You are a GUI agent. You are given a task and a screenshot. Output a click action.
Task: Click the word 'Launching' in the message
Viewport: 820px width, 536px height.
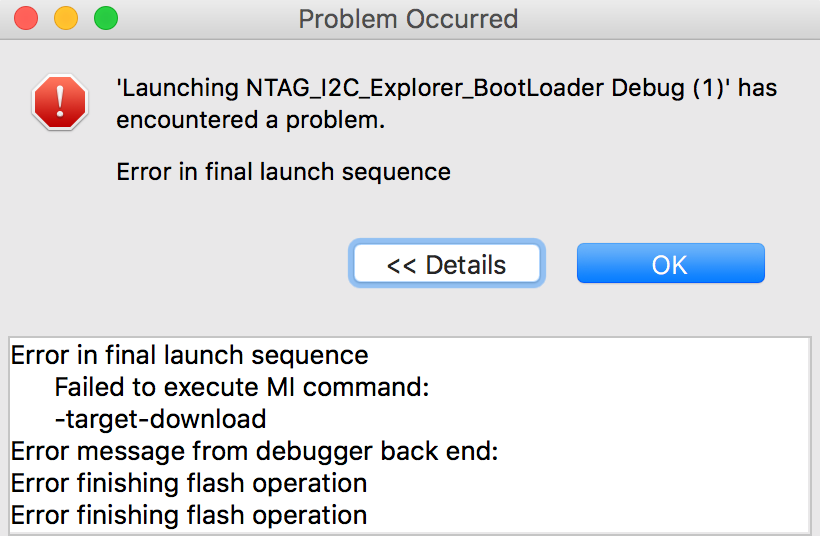179,88
